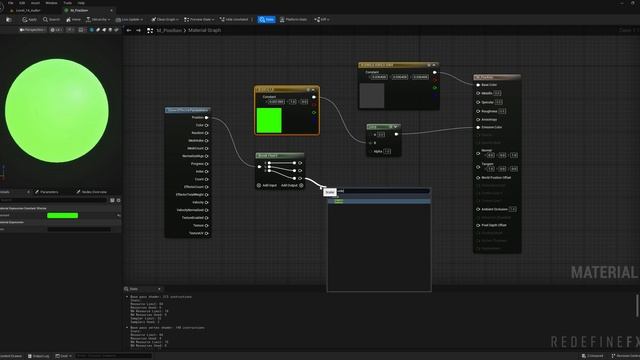Click Add Output on the Break node
The image size is (640, 360).
[x=292, y=185]
